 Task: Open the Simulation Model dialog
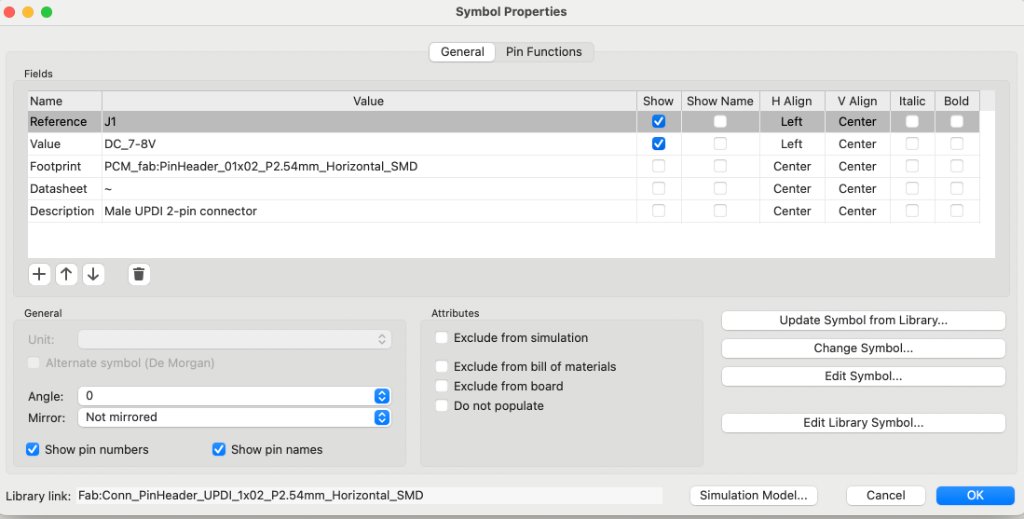pos(753,495)
